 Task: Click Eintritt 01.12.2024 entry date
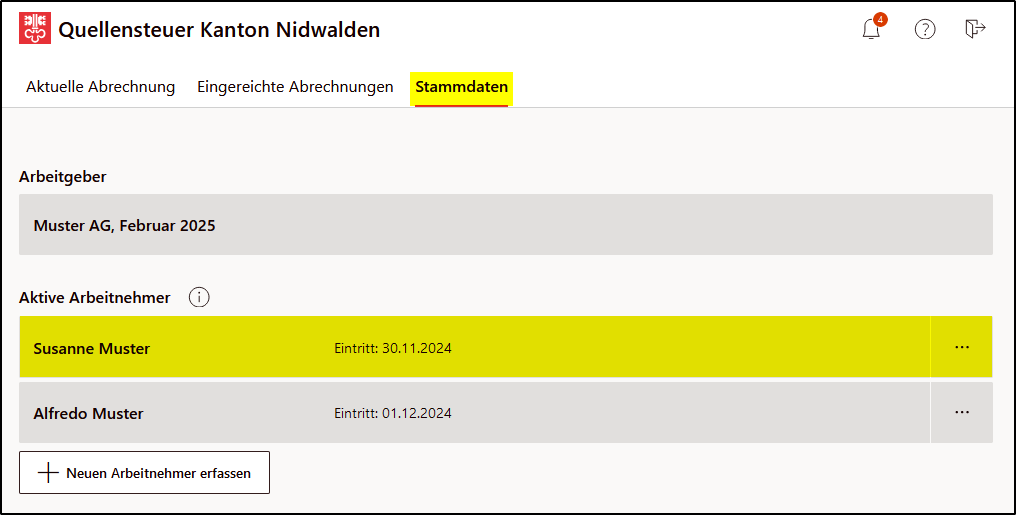[x=393, y=413]
